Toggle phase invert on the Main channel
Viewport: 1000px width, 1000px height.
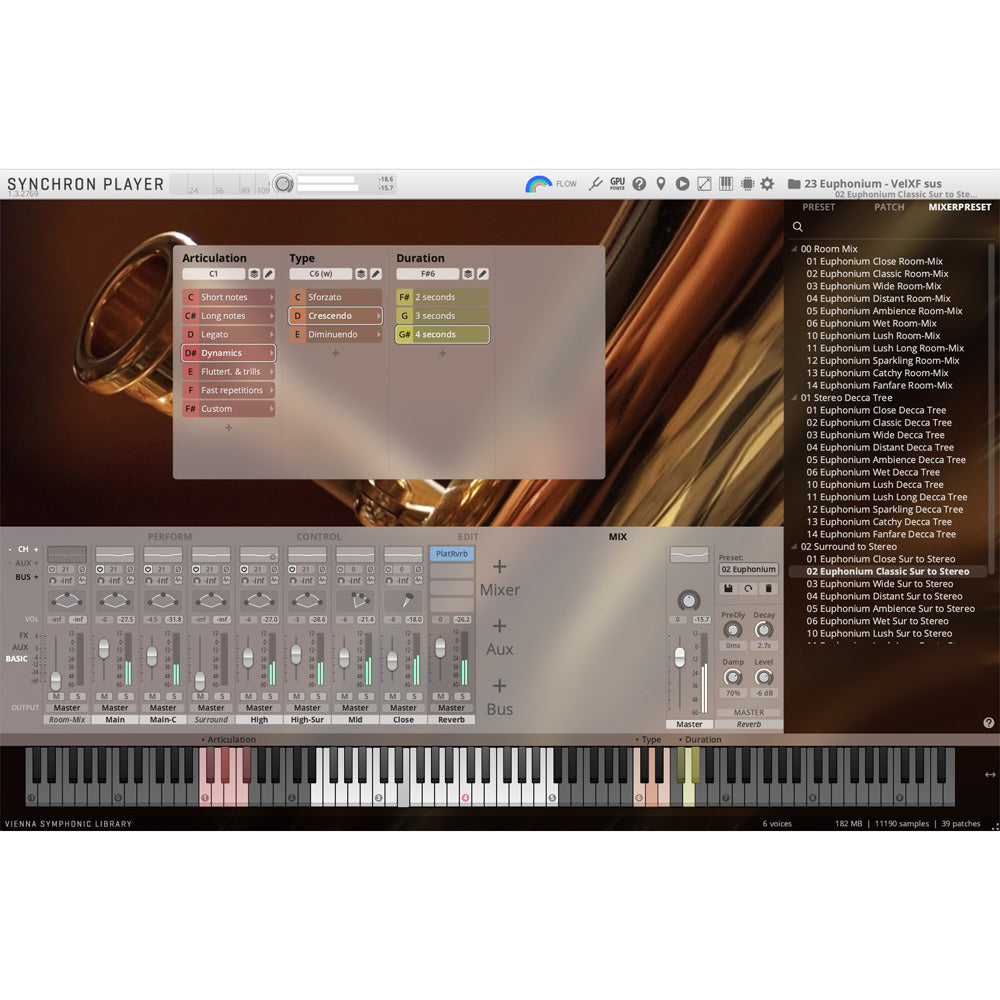130,570
